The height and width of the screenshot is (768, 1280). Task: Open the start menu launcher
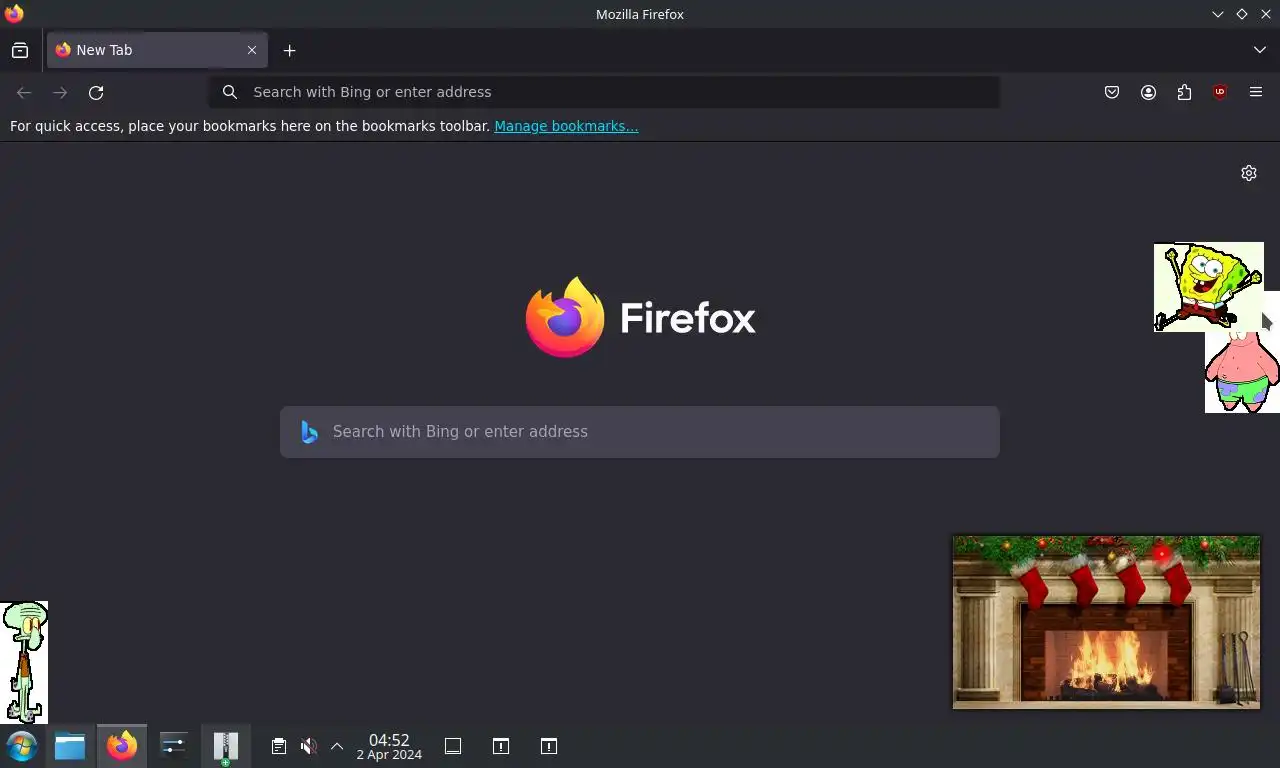(x=21, y=746)
